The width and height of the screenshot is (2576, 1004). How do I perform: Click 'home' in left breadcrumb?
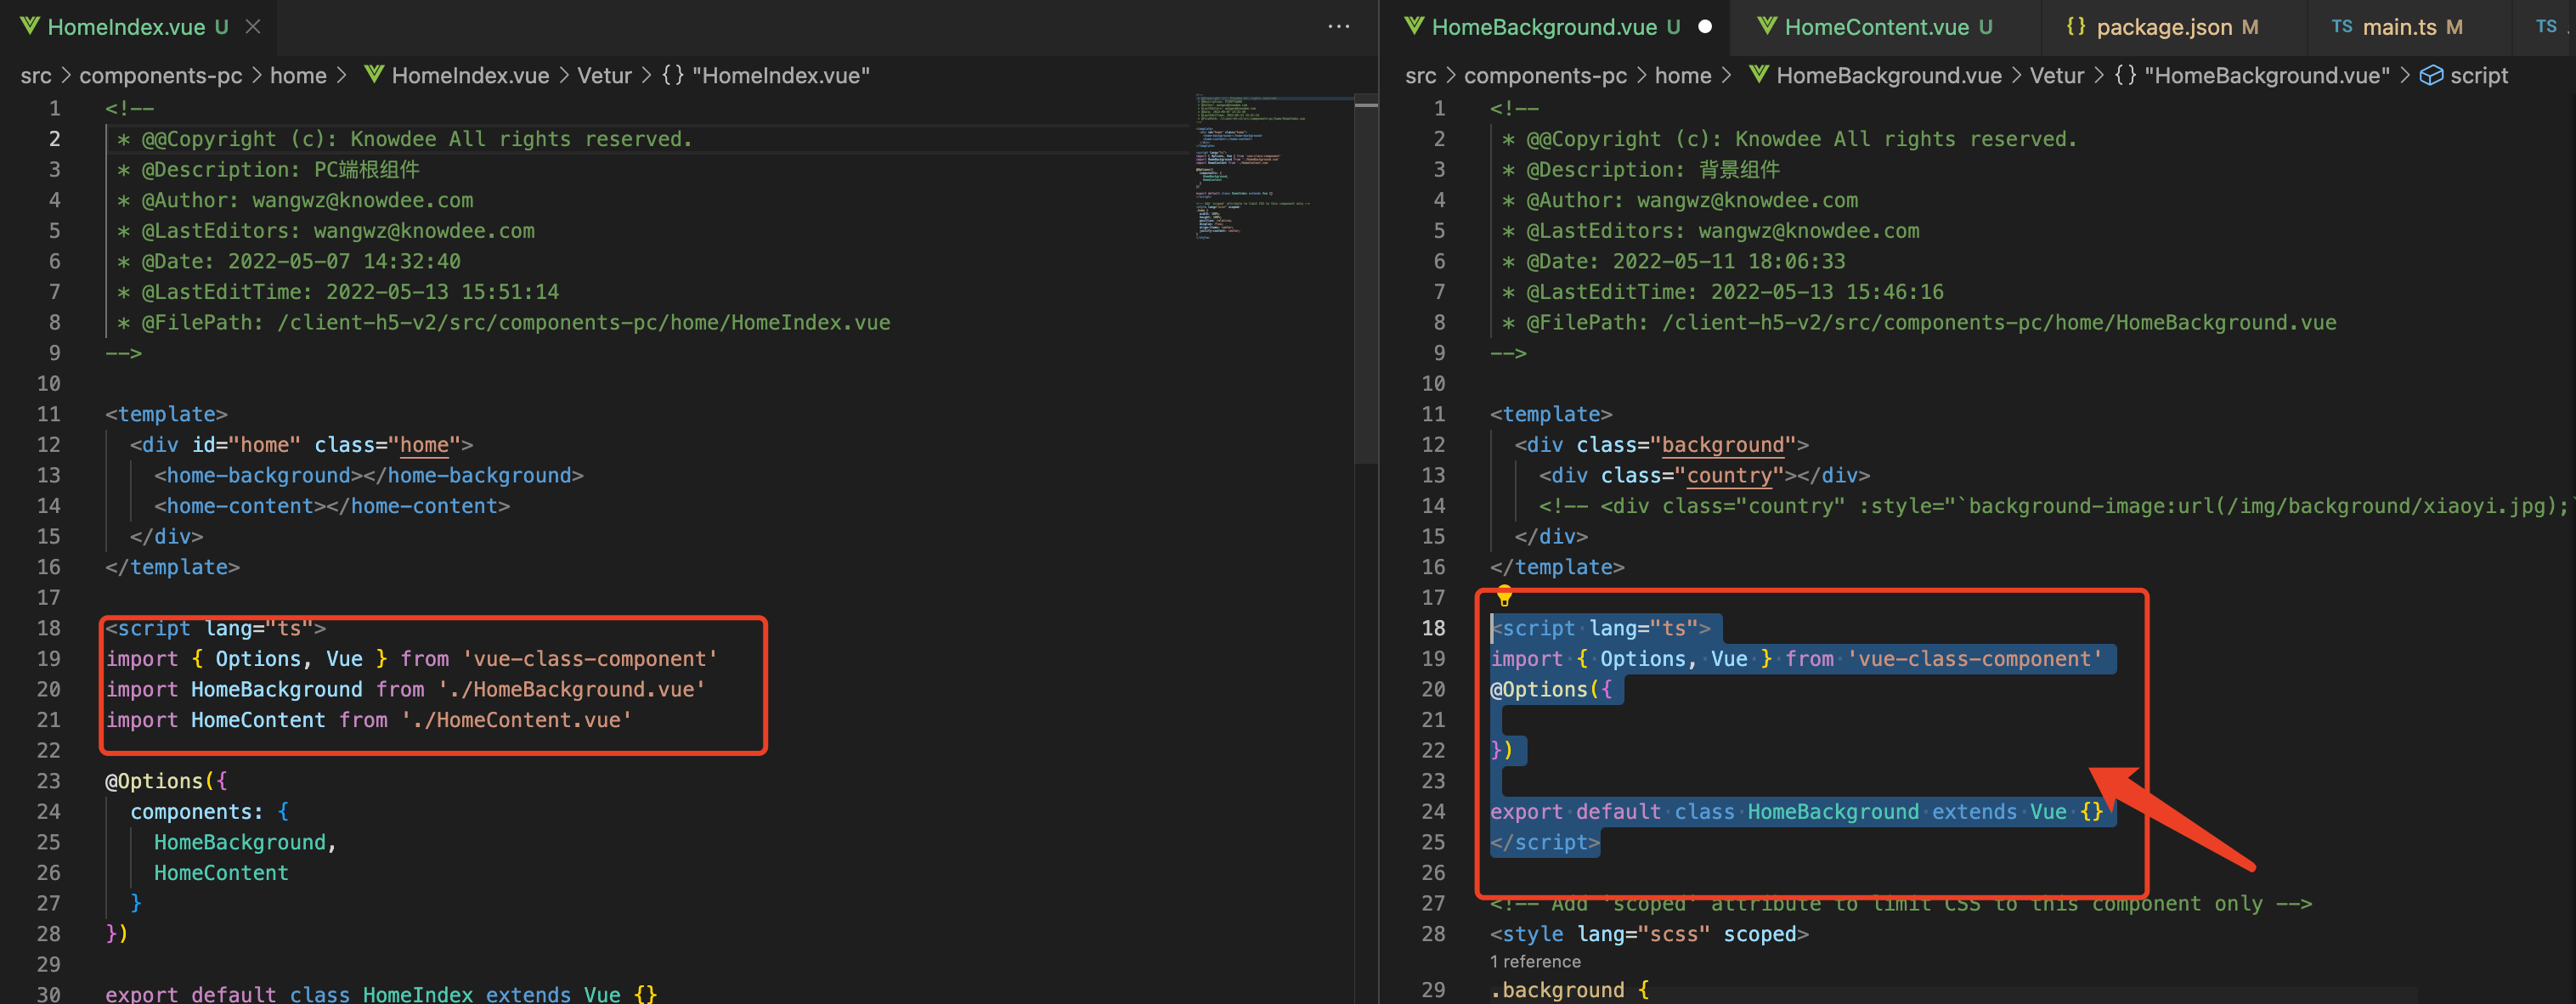point(298,76)
